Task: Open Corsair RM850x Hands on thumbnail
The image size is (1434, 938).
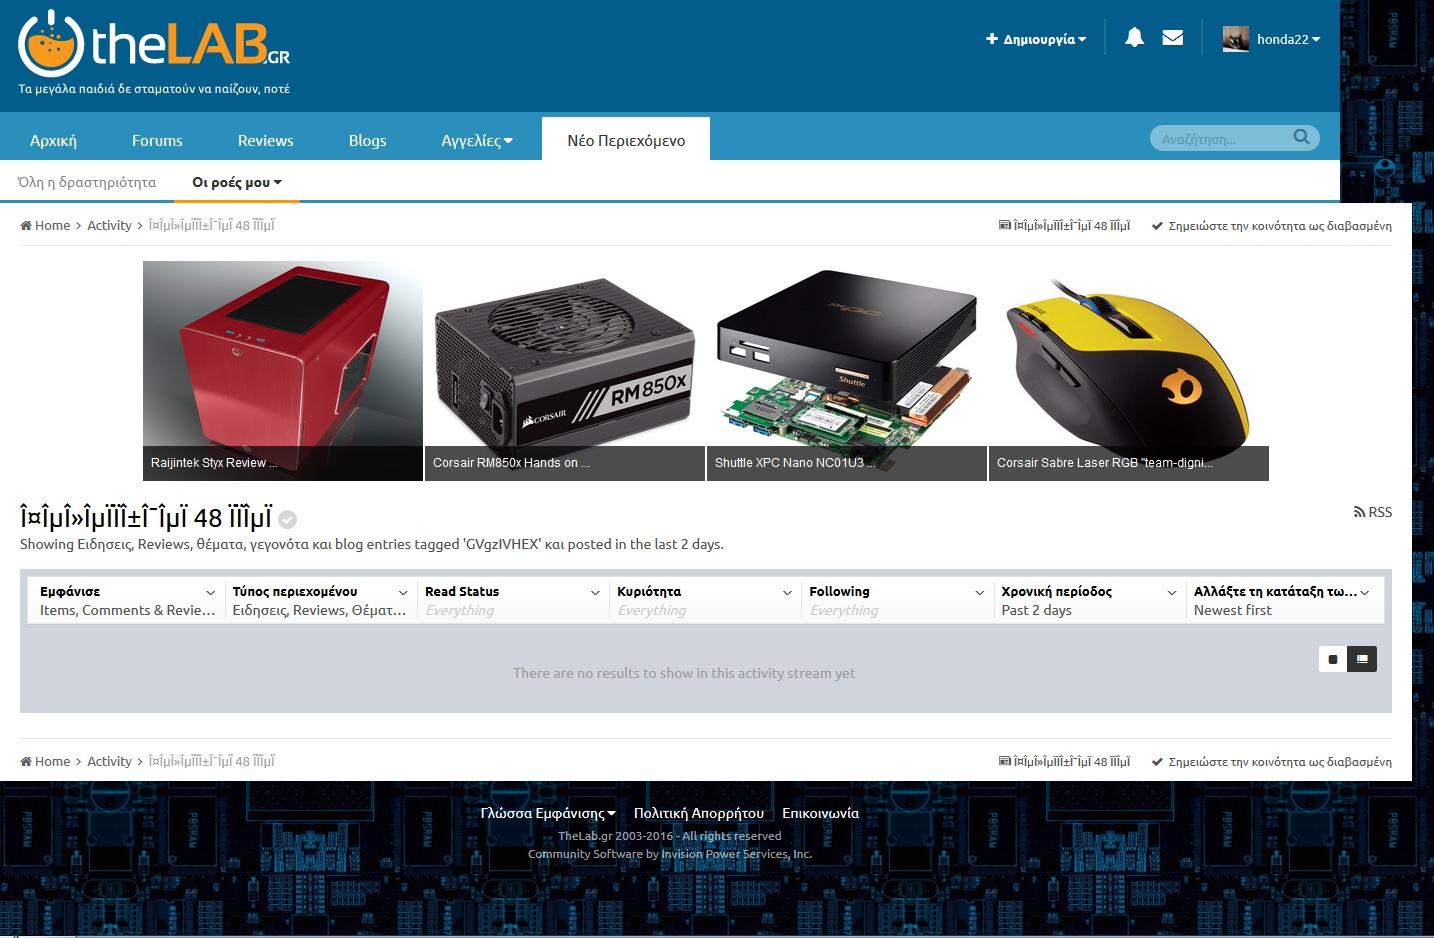Action: 565,371
